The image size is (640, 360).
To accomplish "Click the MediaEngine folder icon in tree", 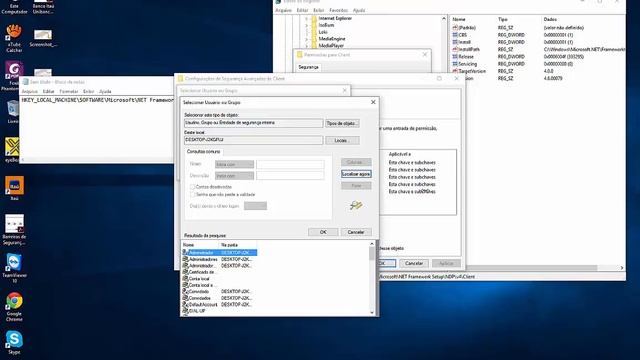I will [314, 39].
